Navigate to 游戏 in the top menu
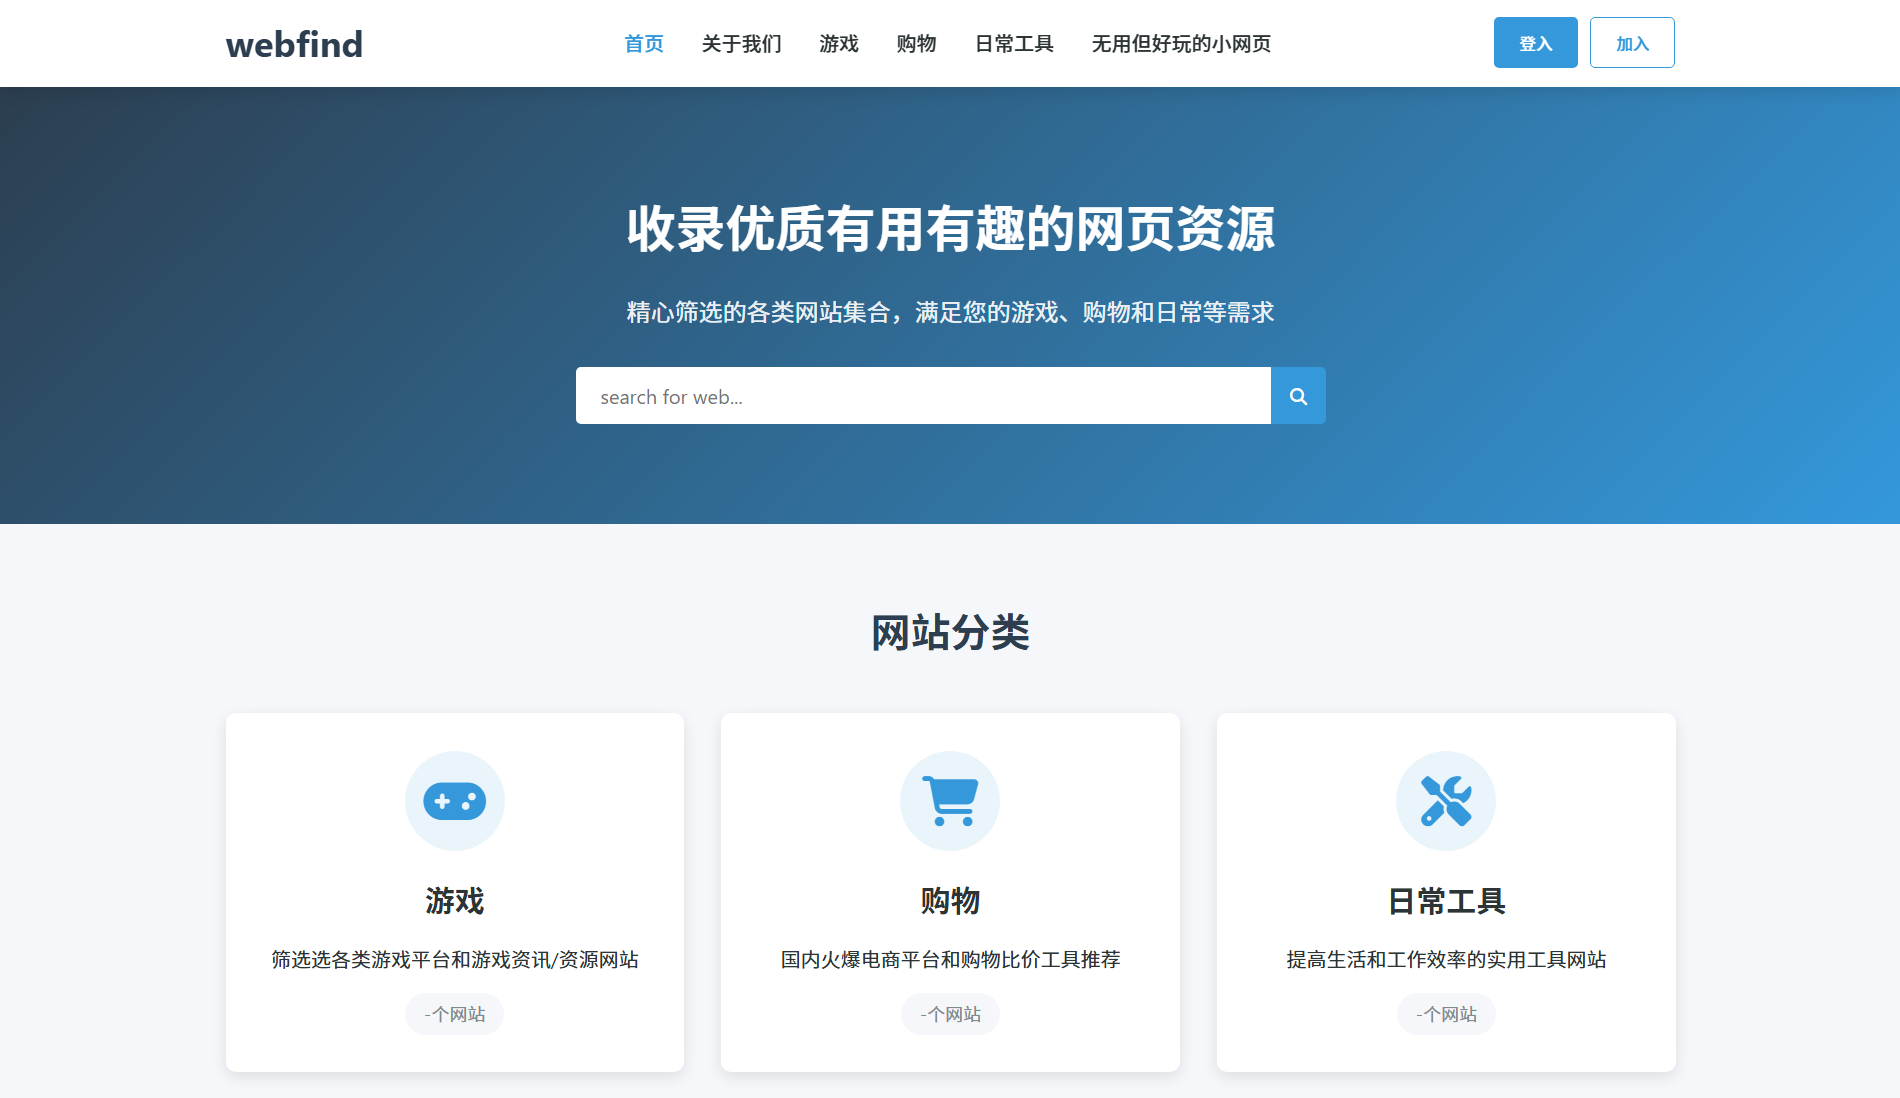This screenshot has height=1098, width=1900. click(838, 43)
